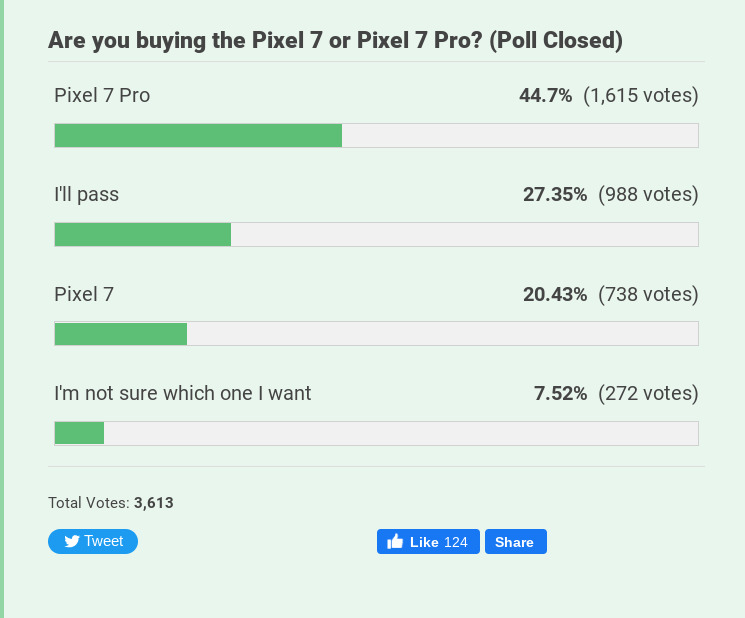The image size is (745, 618).
Task: Click the 1,615 votes count
Action: pyautogui.click(x=640, y=96)
